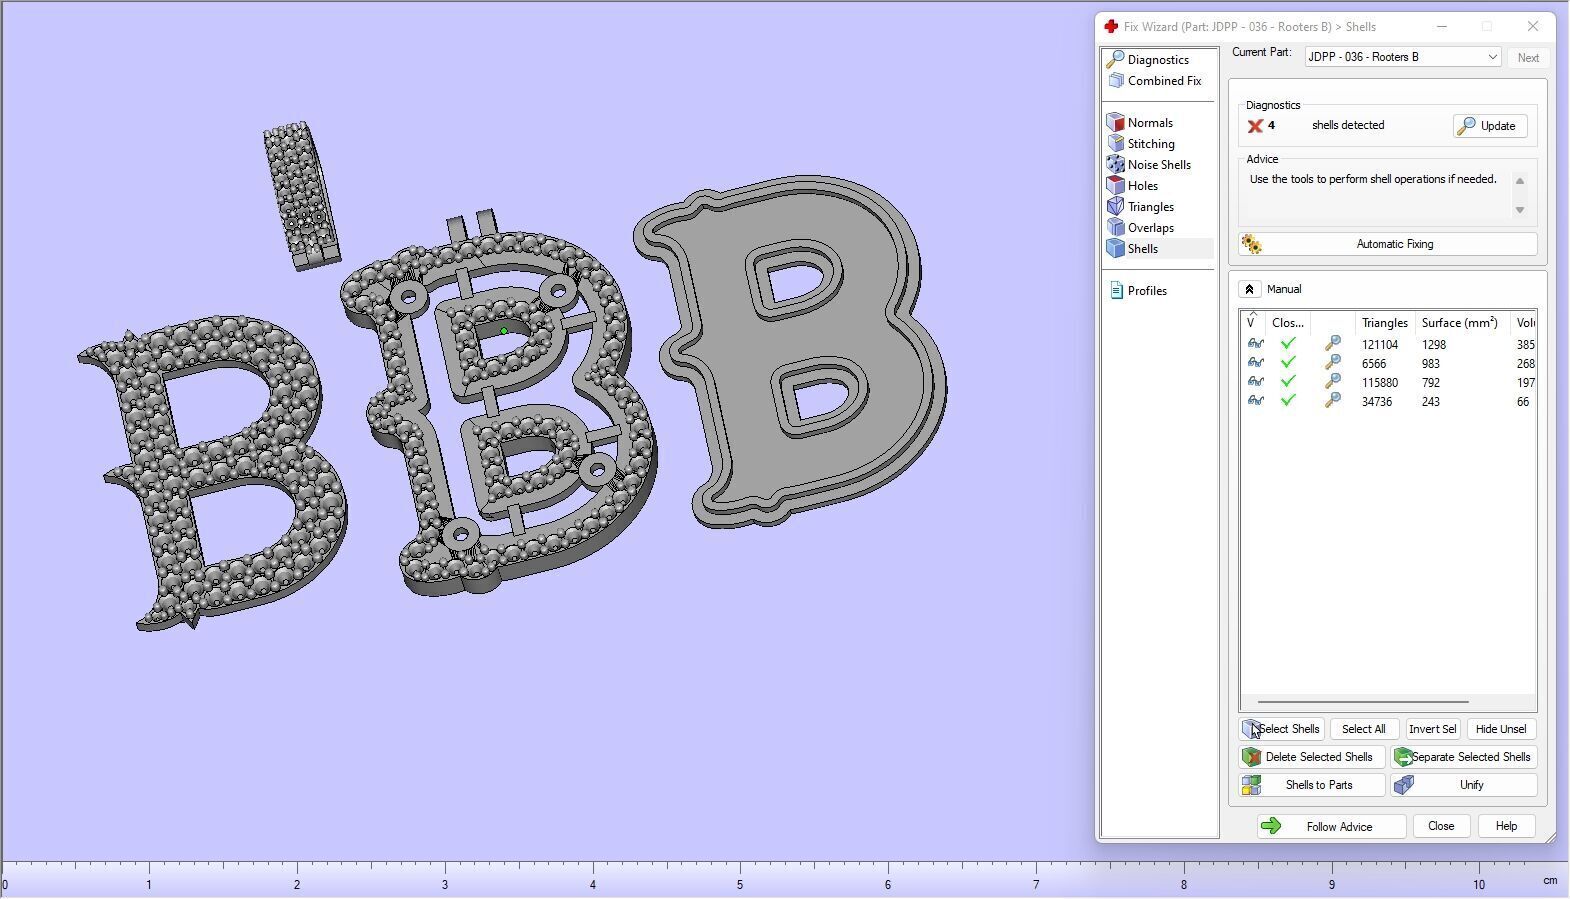Image resolution: width=1570 pixels, height=899 pixels.
Task: Toggle visibility of the 115880-triangle shell
Action: 1255,382
